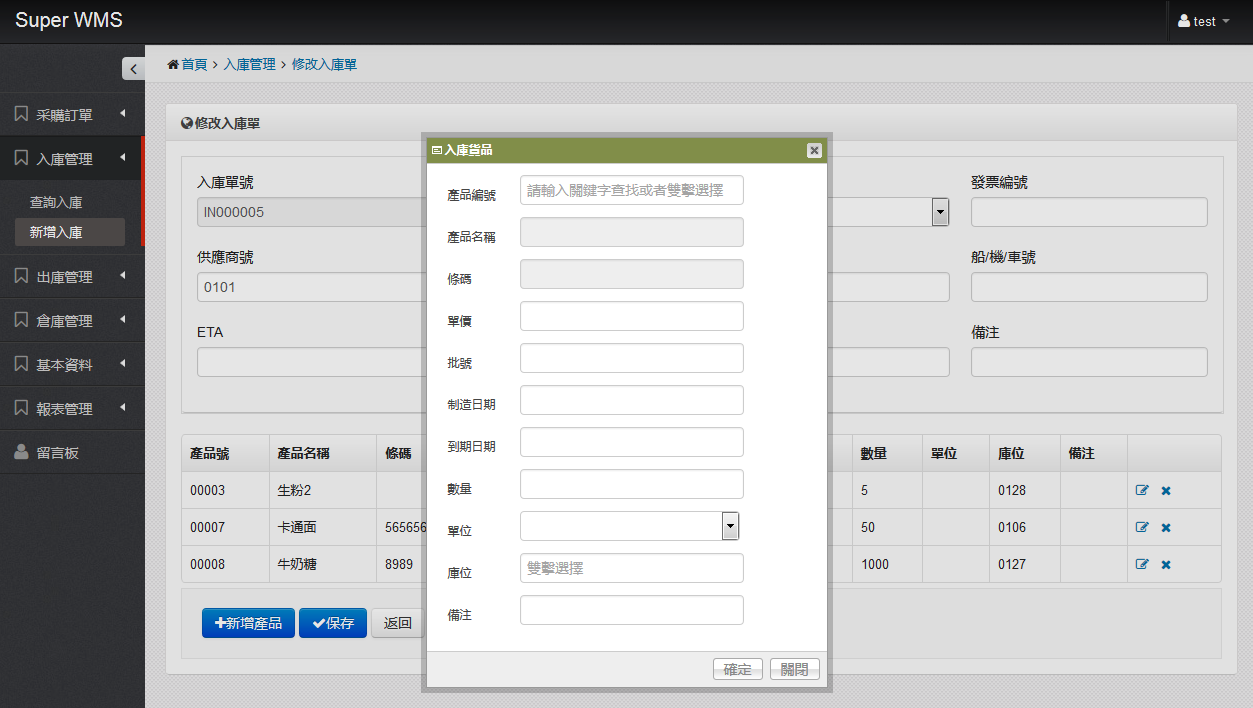Click the 新增產品 button
This screenshot has height=708, width=1253.
[248, 623]
